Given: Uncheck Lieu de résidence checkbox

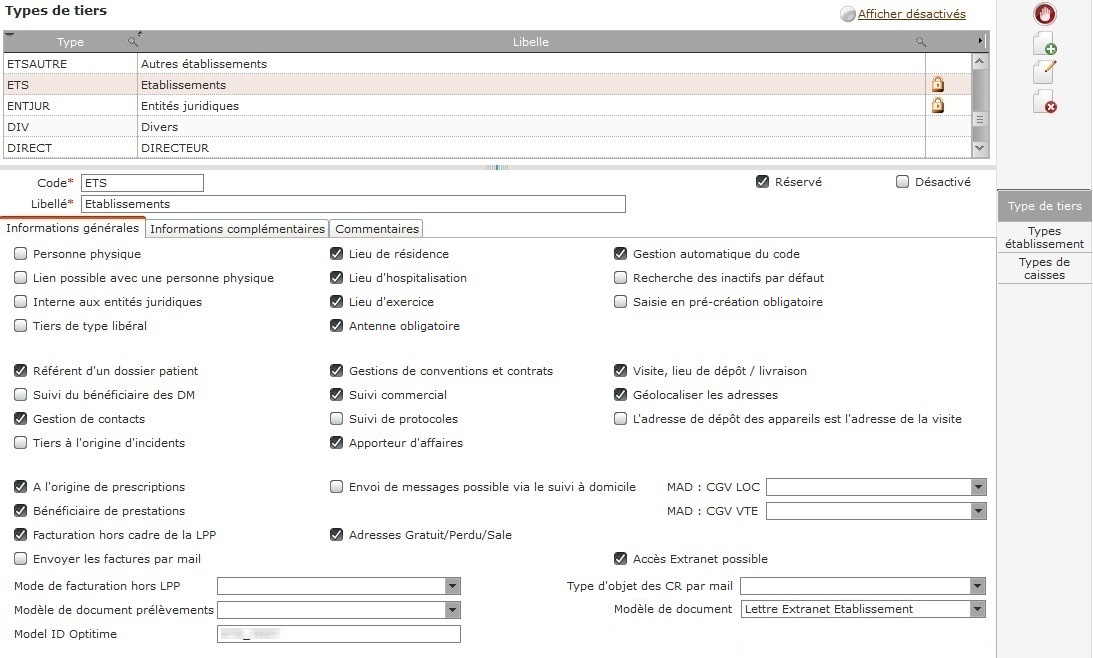Looking at the screenshot, I should [x=336, y=254].
